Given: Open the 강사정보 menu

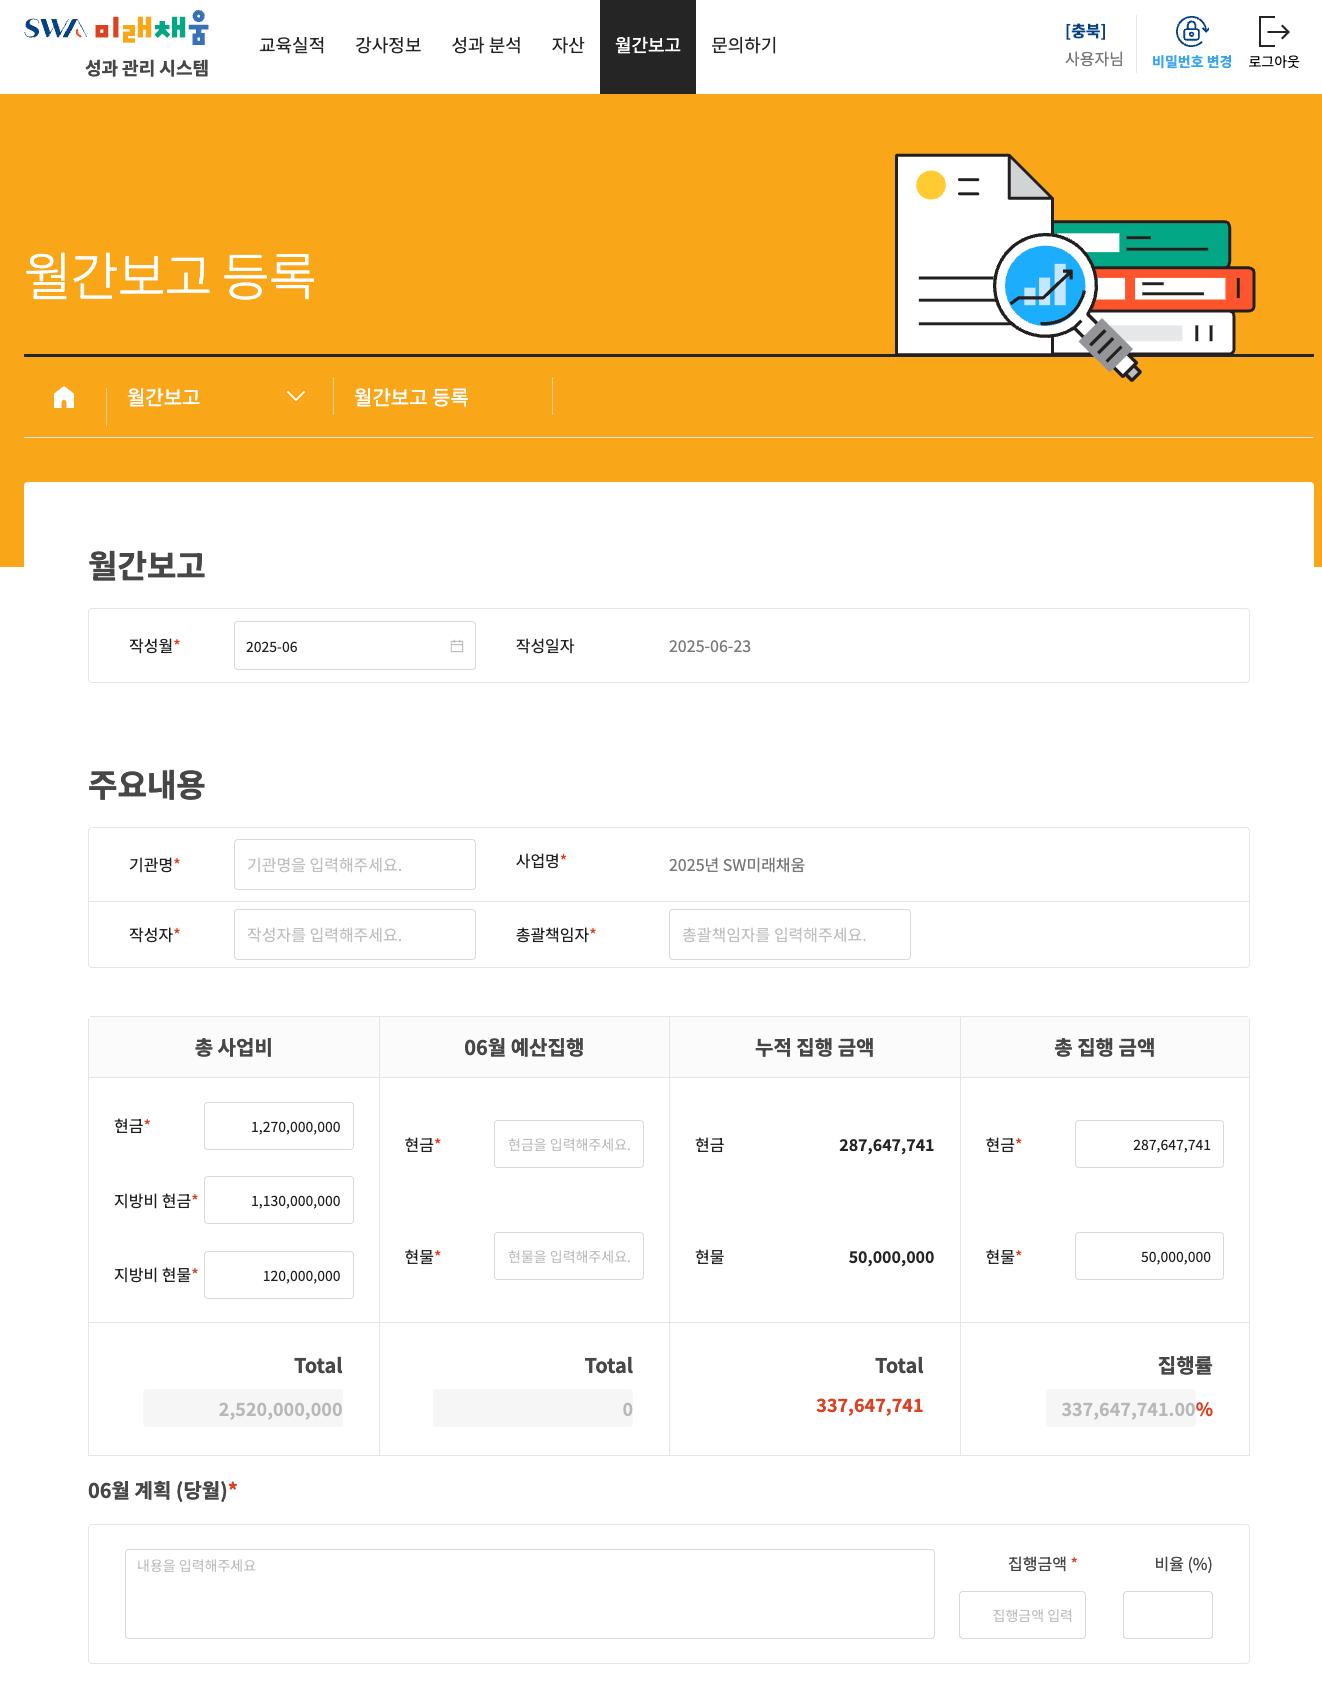Looking at the screenshot, I should coord(388,45).
